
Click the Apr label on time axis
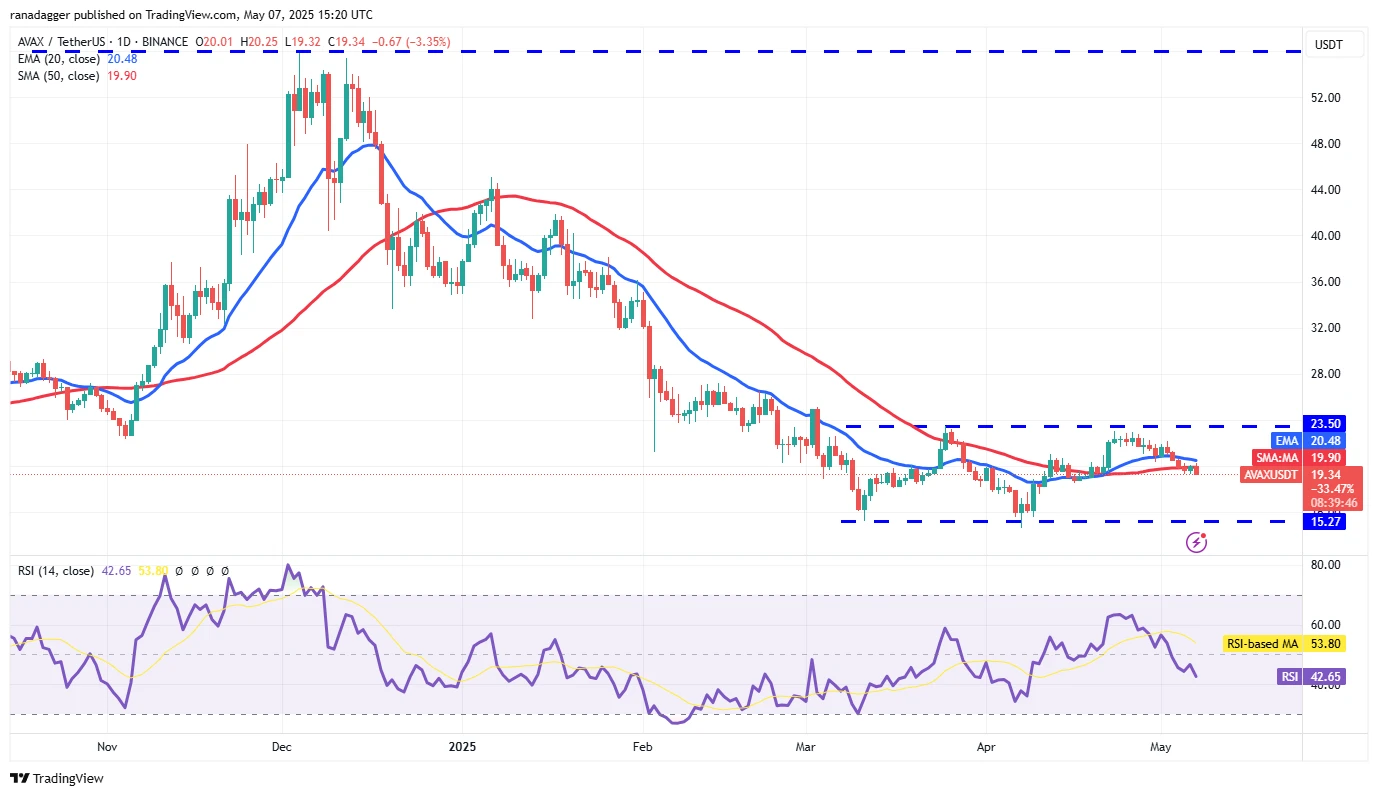[x=985, y=747]
